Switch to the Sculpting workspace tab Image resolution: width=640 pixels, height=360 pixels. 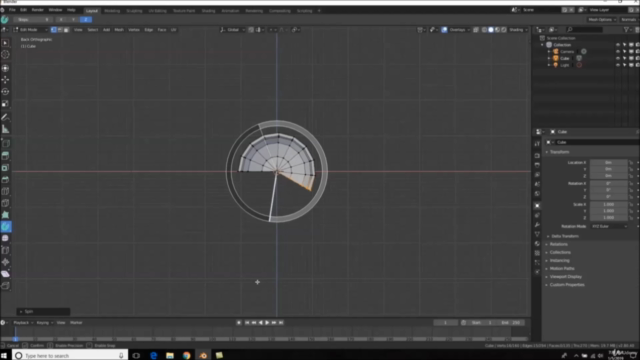(x=134, y=11)
